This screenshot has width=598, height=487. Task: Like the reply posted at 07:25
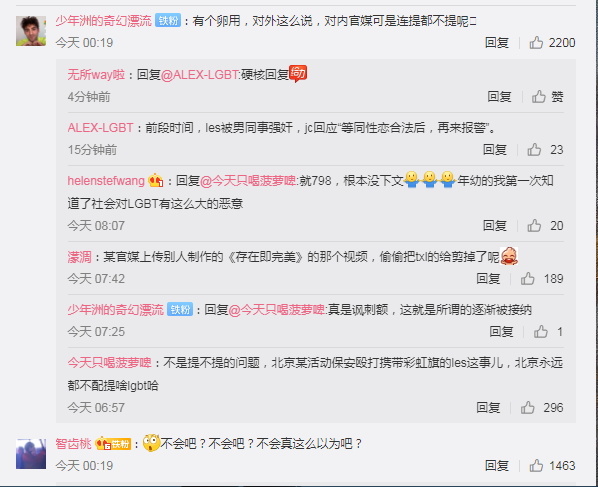[540, 331]
